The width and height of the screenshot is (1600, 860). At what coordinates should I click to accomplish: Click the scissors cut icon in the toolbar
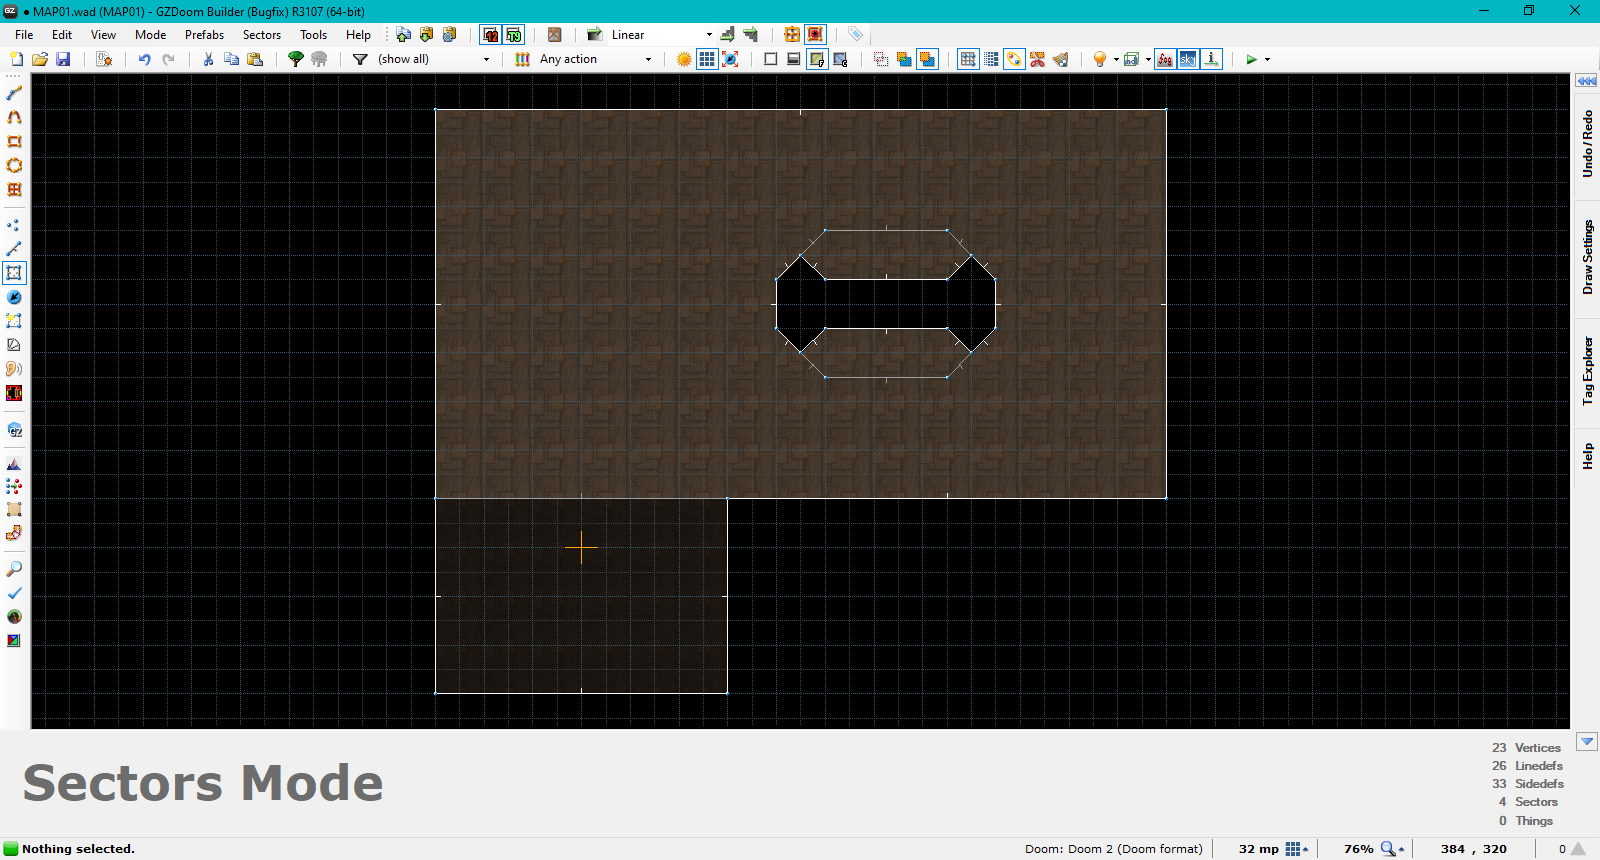[x=208, y=59]
